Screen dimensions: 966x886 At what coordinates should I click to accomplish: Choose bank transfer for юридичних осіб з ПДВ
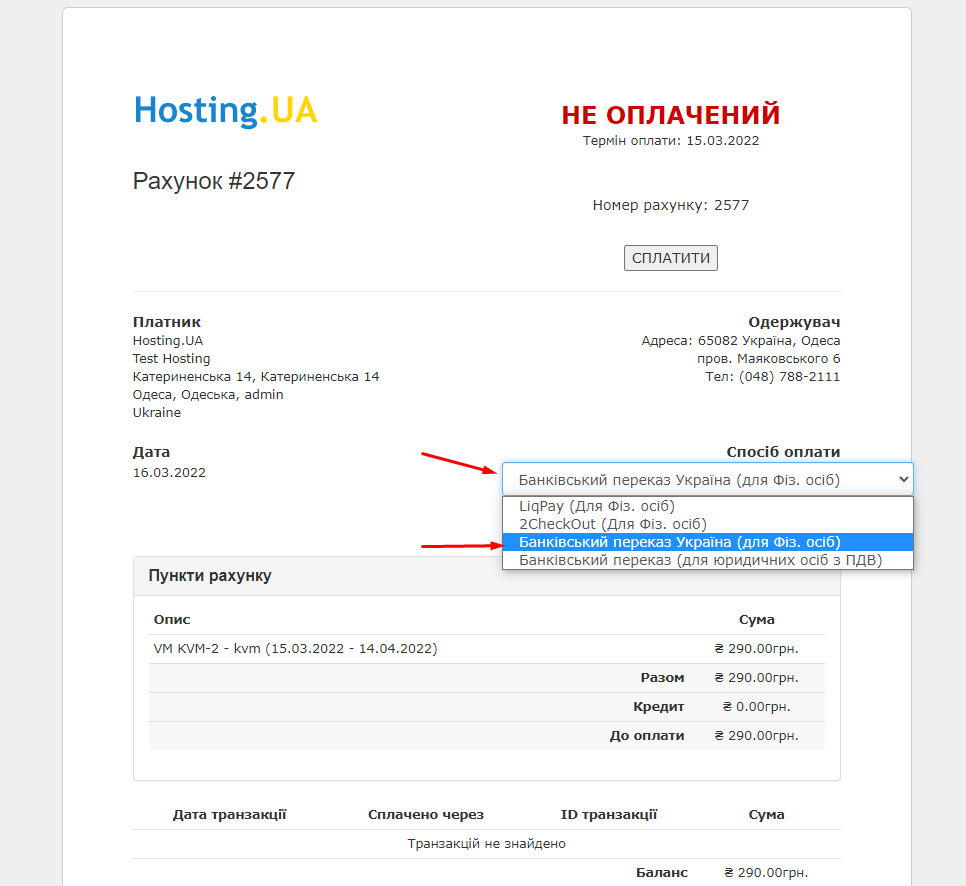tap(707, 560)
